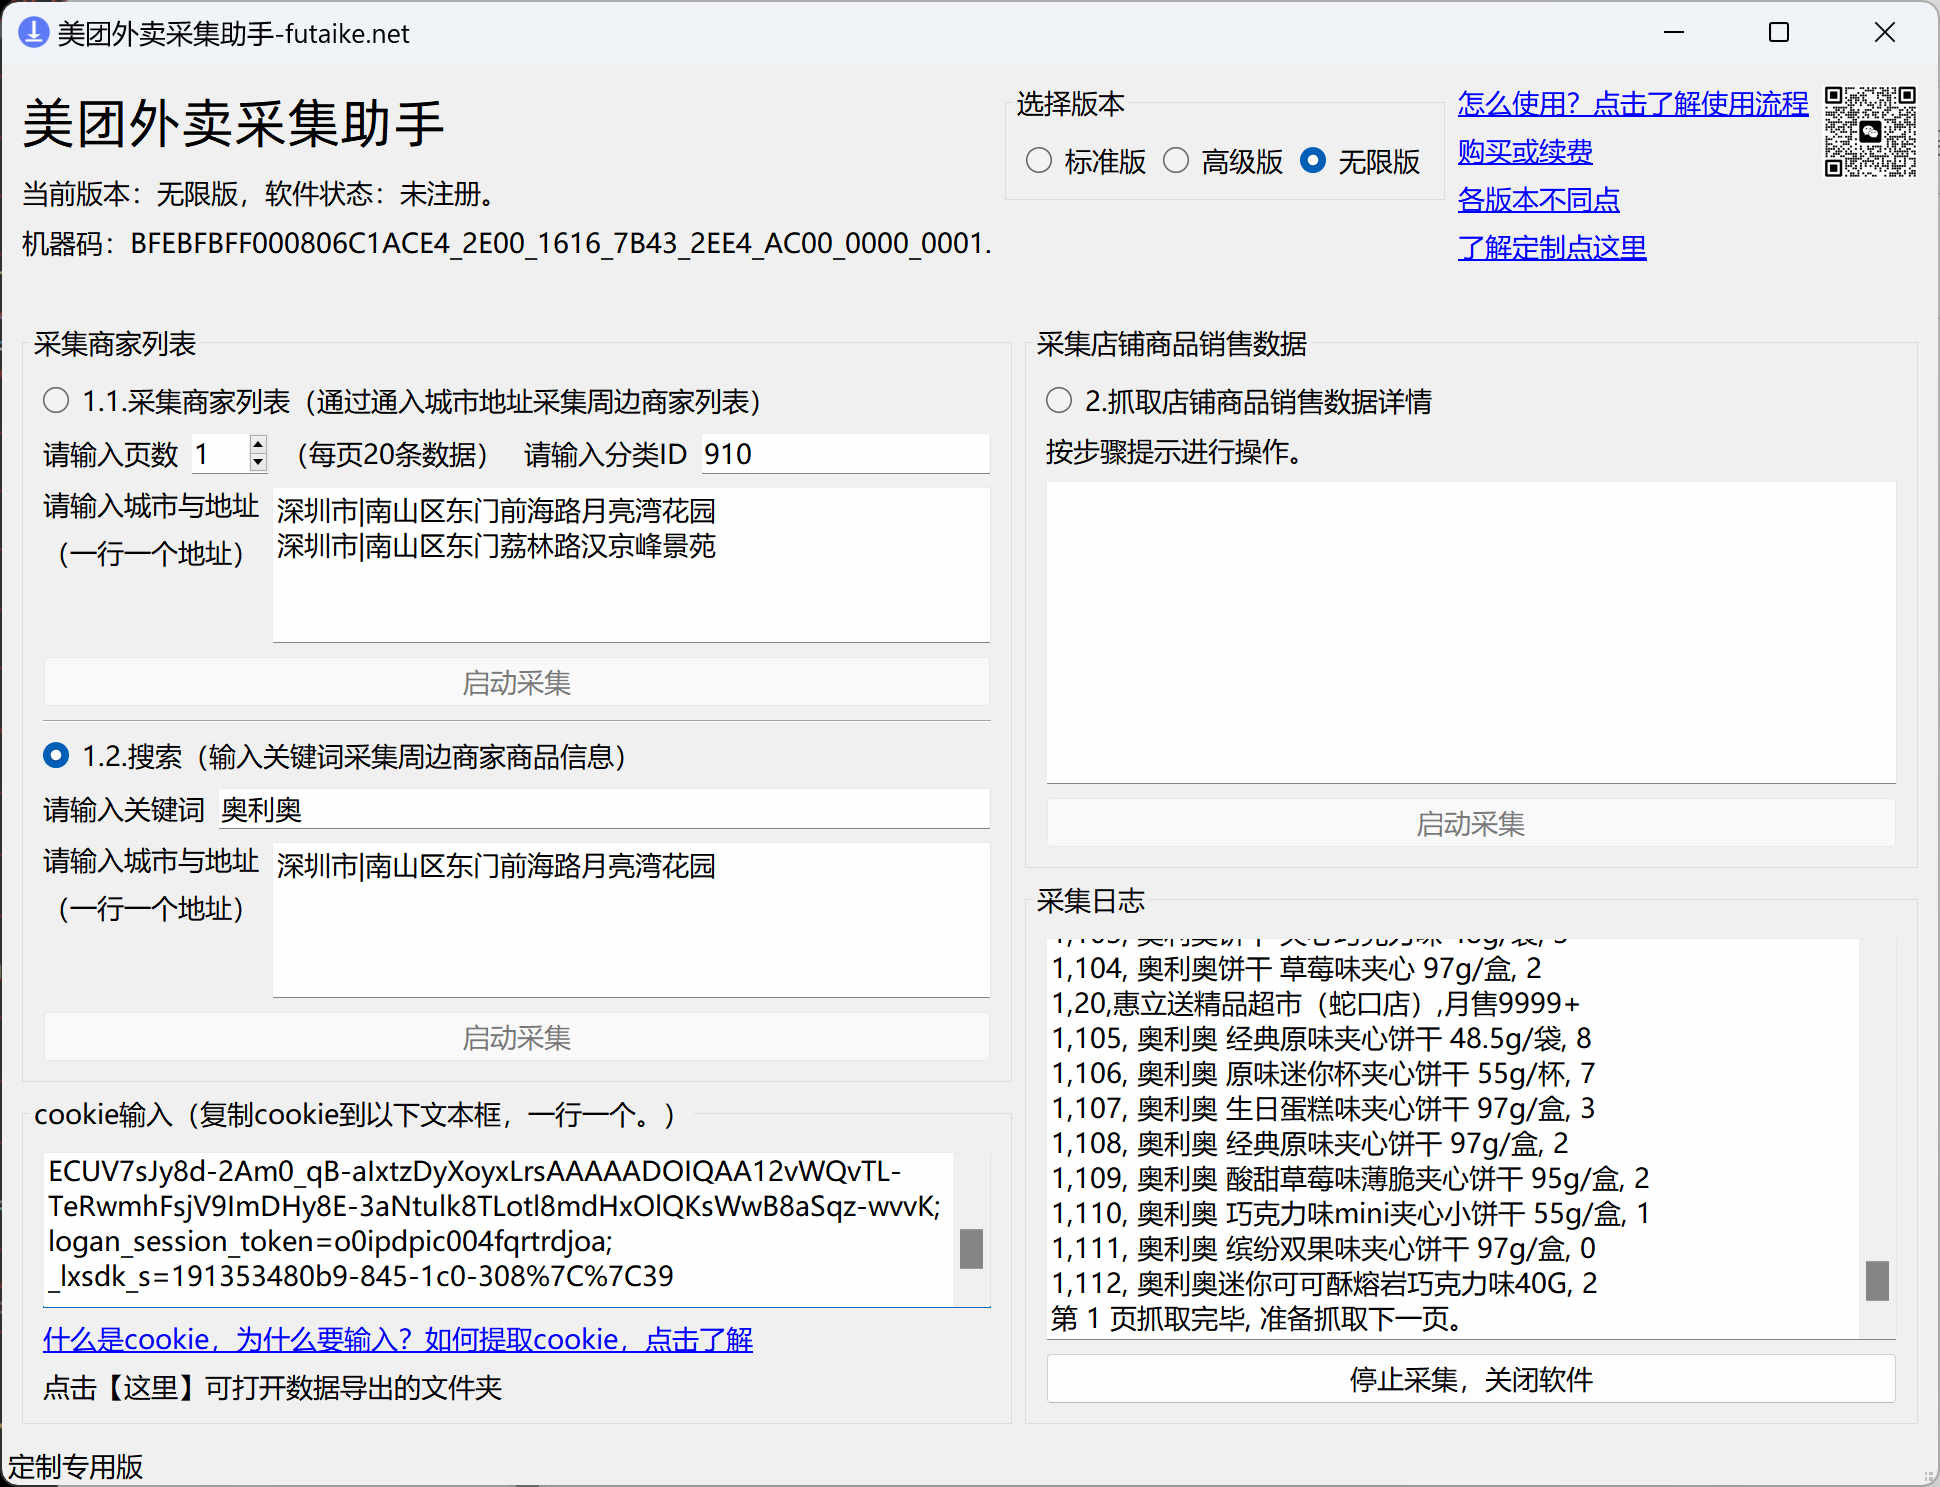Viewport: 1940px width, 1487px height.
Task: Click log line 1,109 酸甜草莓味薄脆夹心饼干
Action: (x=1350, y=1179)
